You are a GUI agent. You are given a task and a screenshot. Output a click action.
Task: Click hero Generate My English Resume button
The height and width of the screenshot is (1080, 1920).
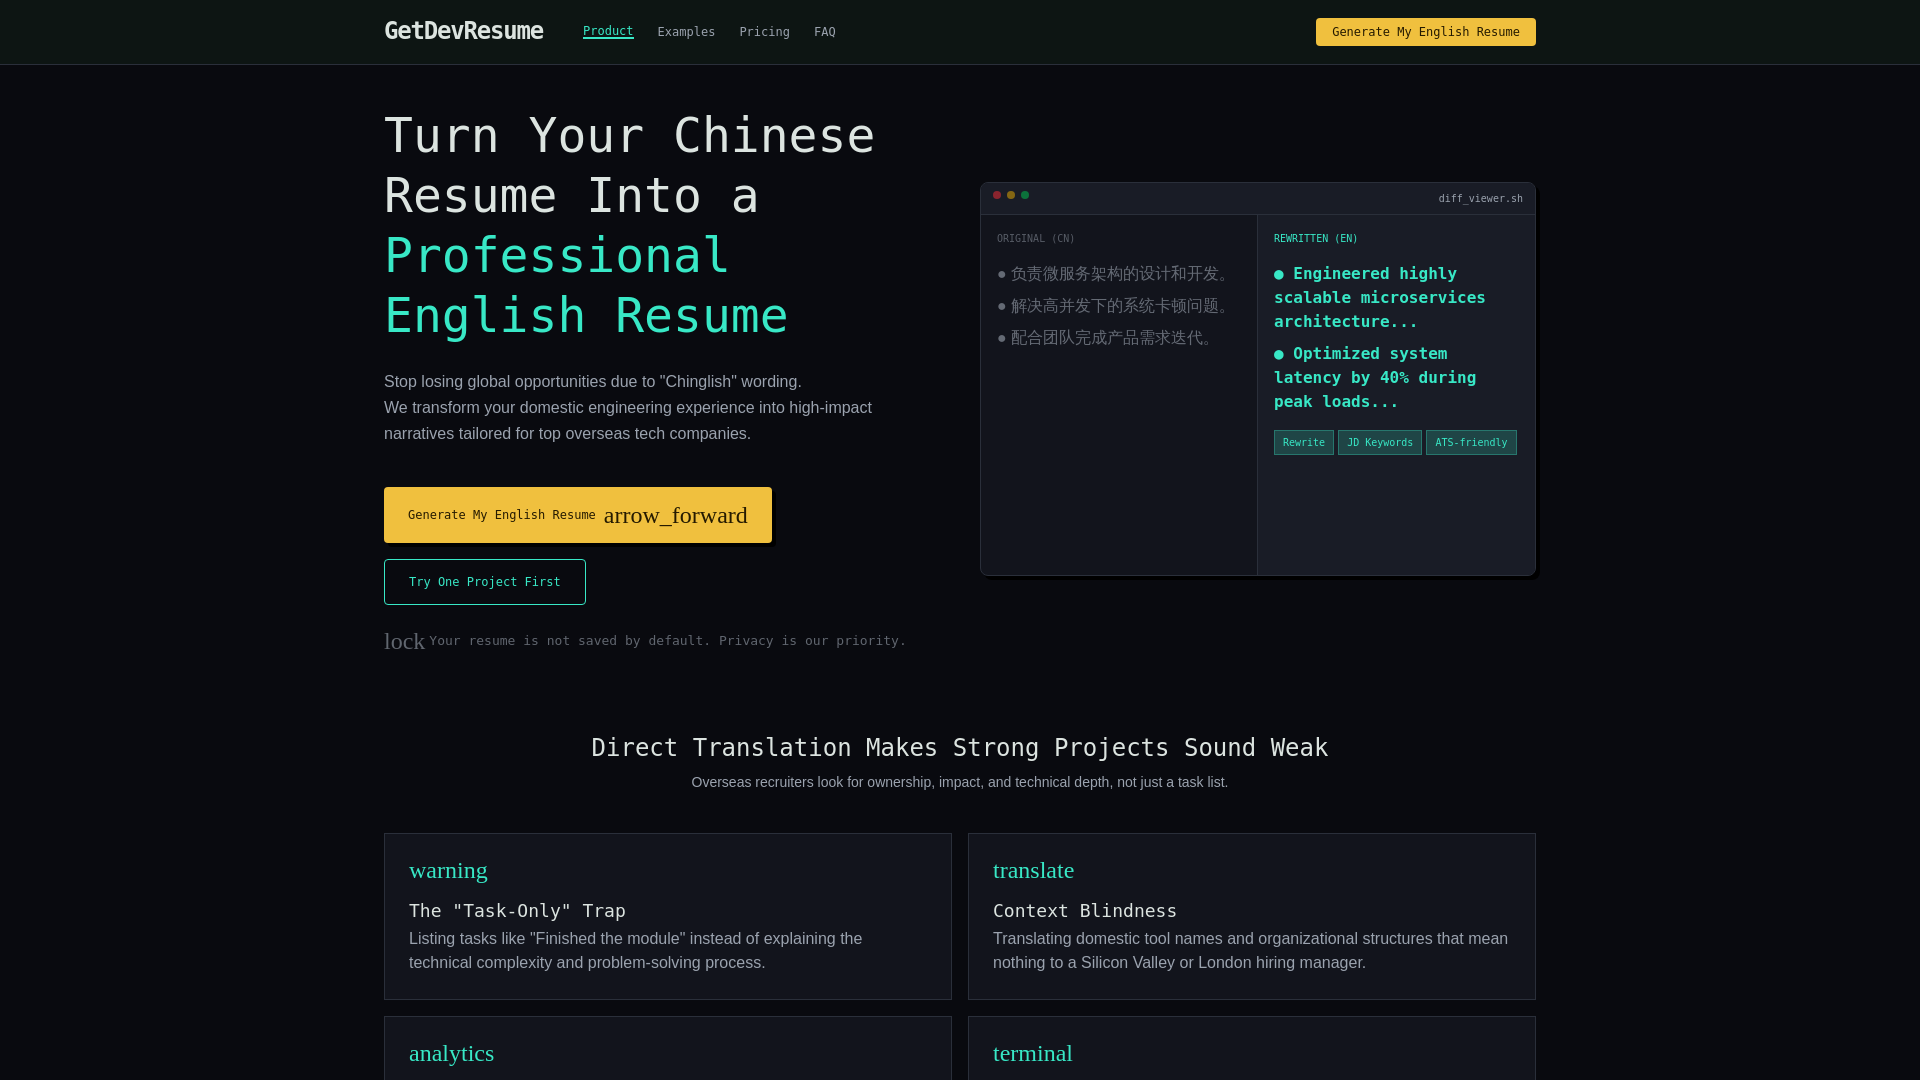[578, 515]
